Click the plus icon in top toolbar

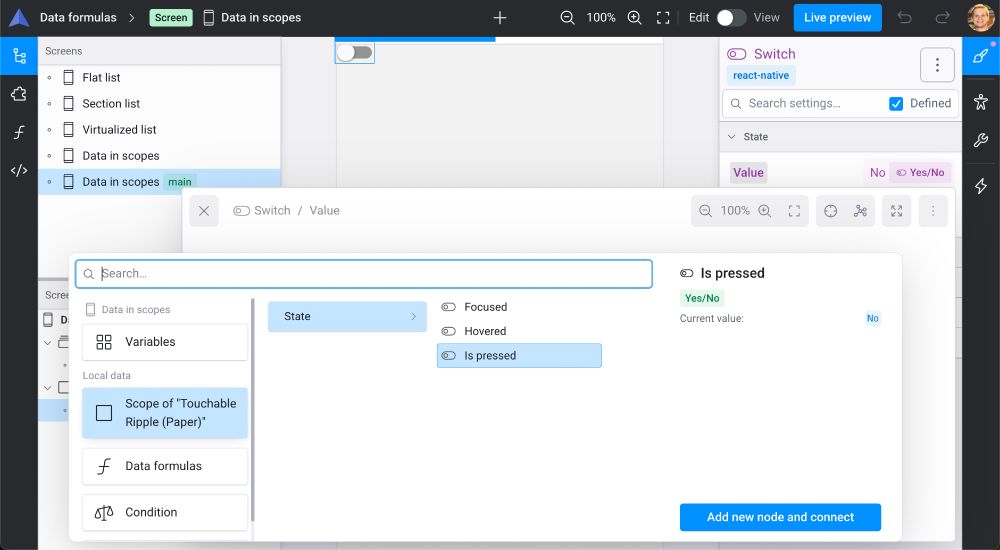[x=500, y=18]
